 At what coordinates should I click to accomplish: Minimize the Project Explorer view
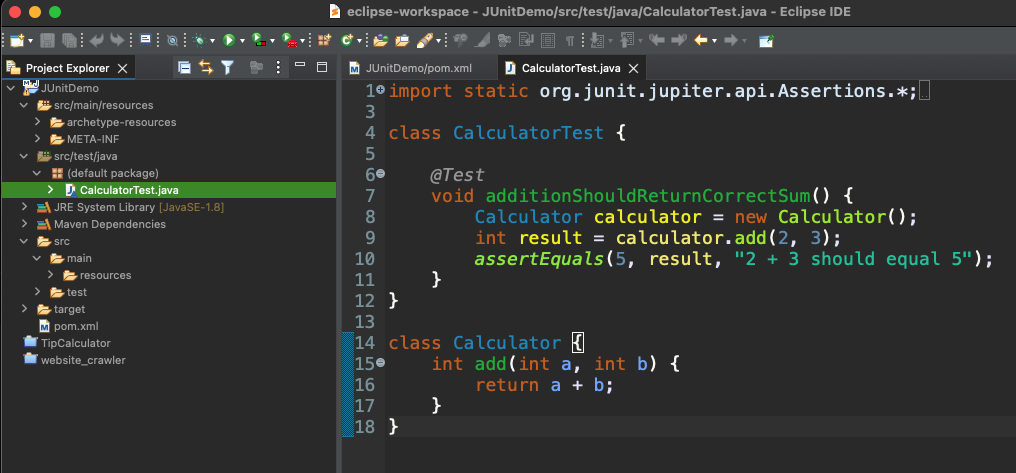click(x=299, y=65)
